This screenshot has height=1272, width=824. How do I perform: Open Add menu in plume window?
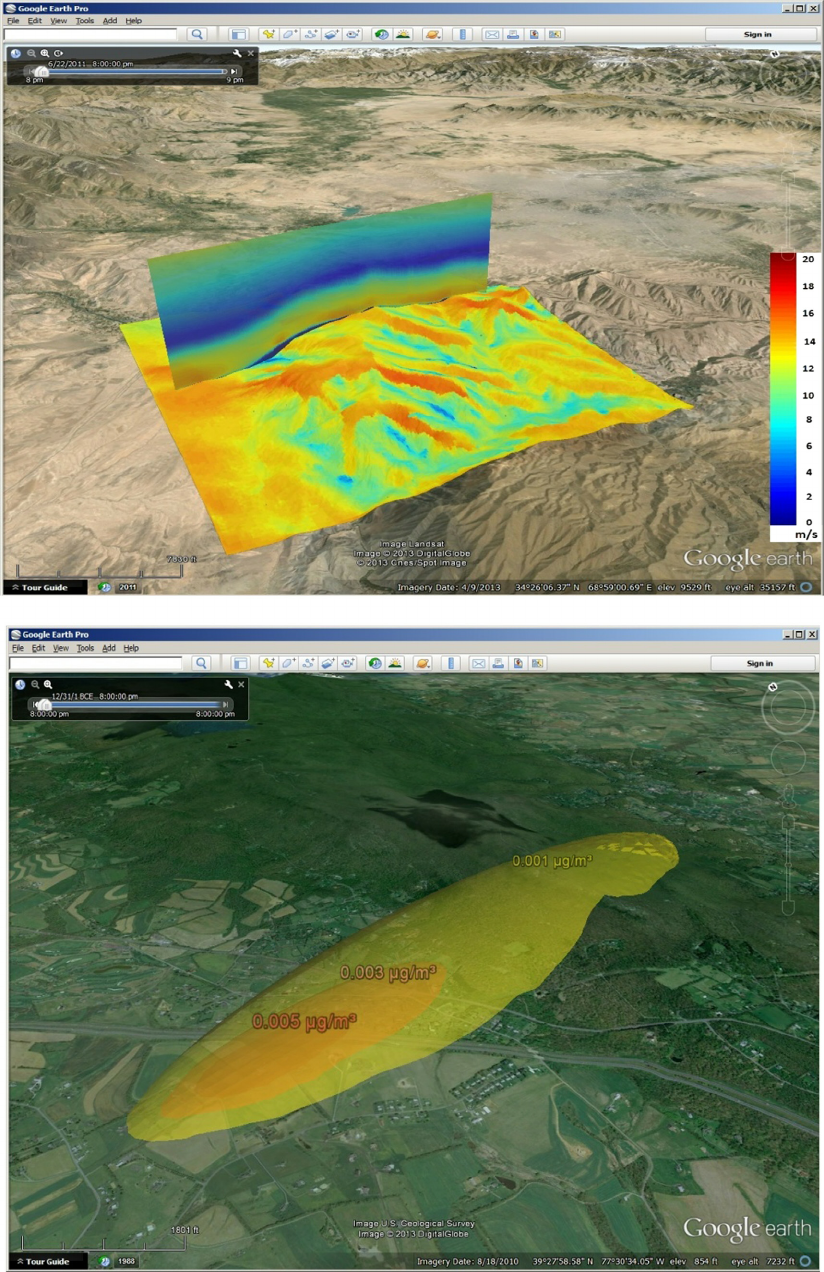click(x=109, y=648)
